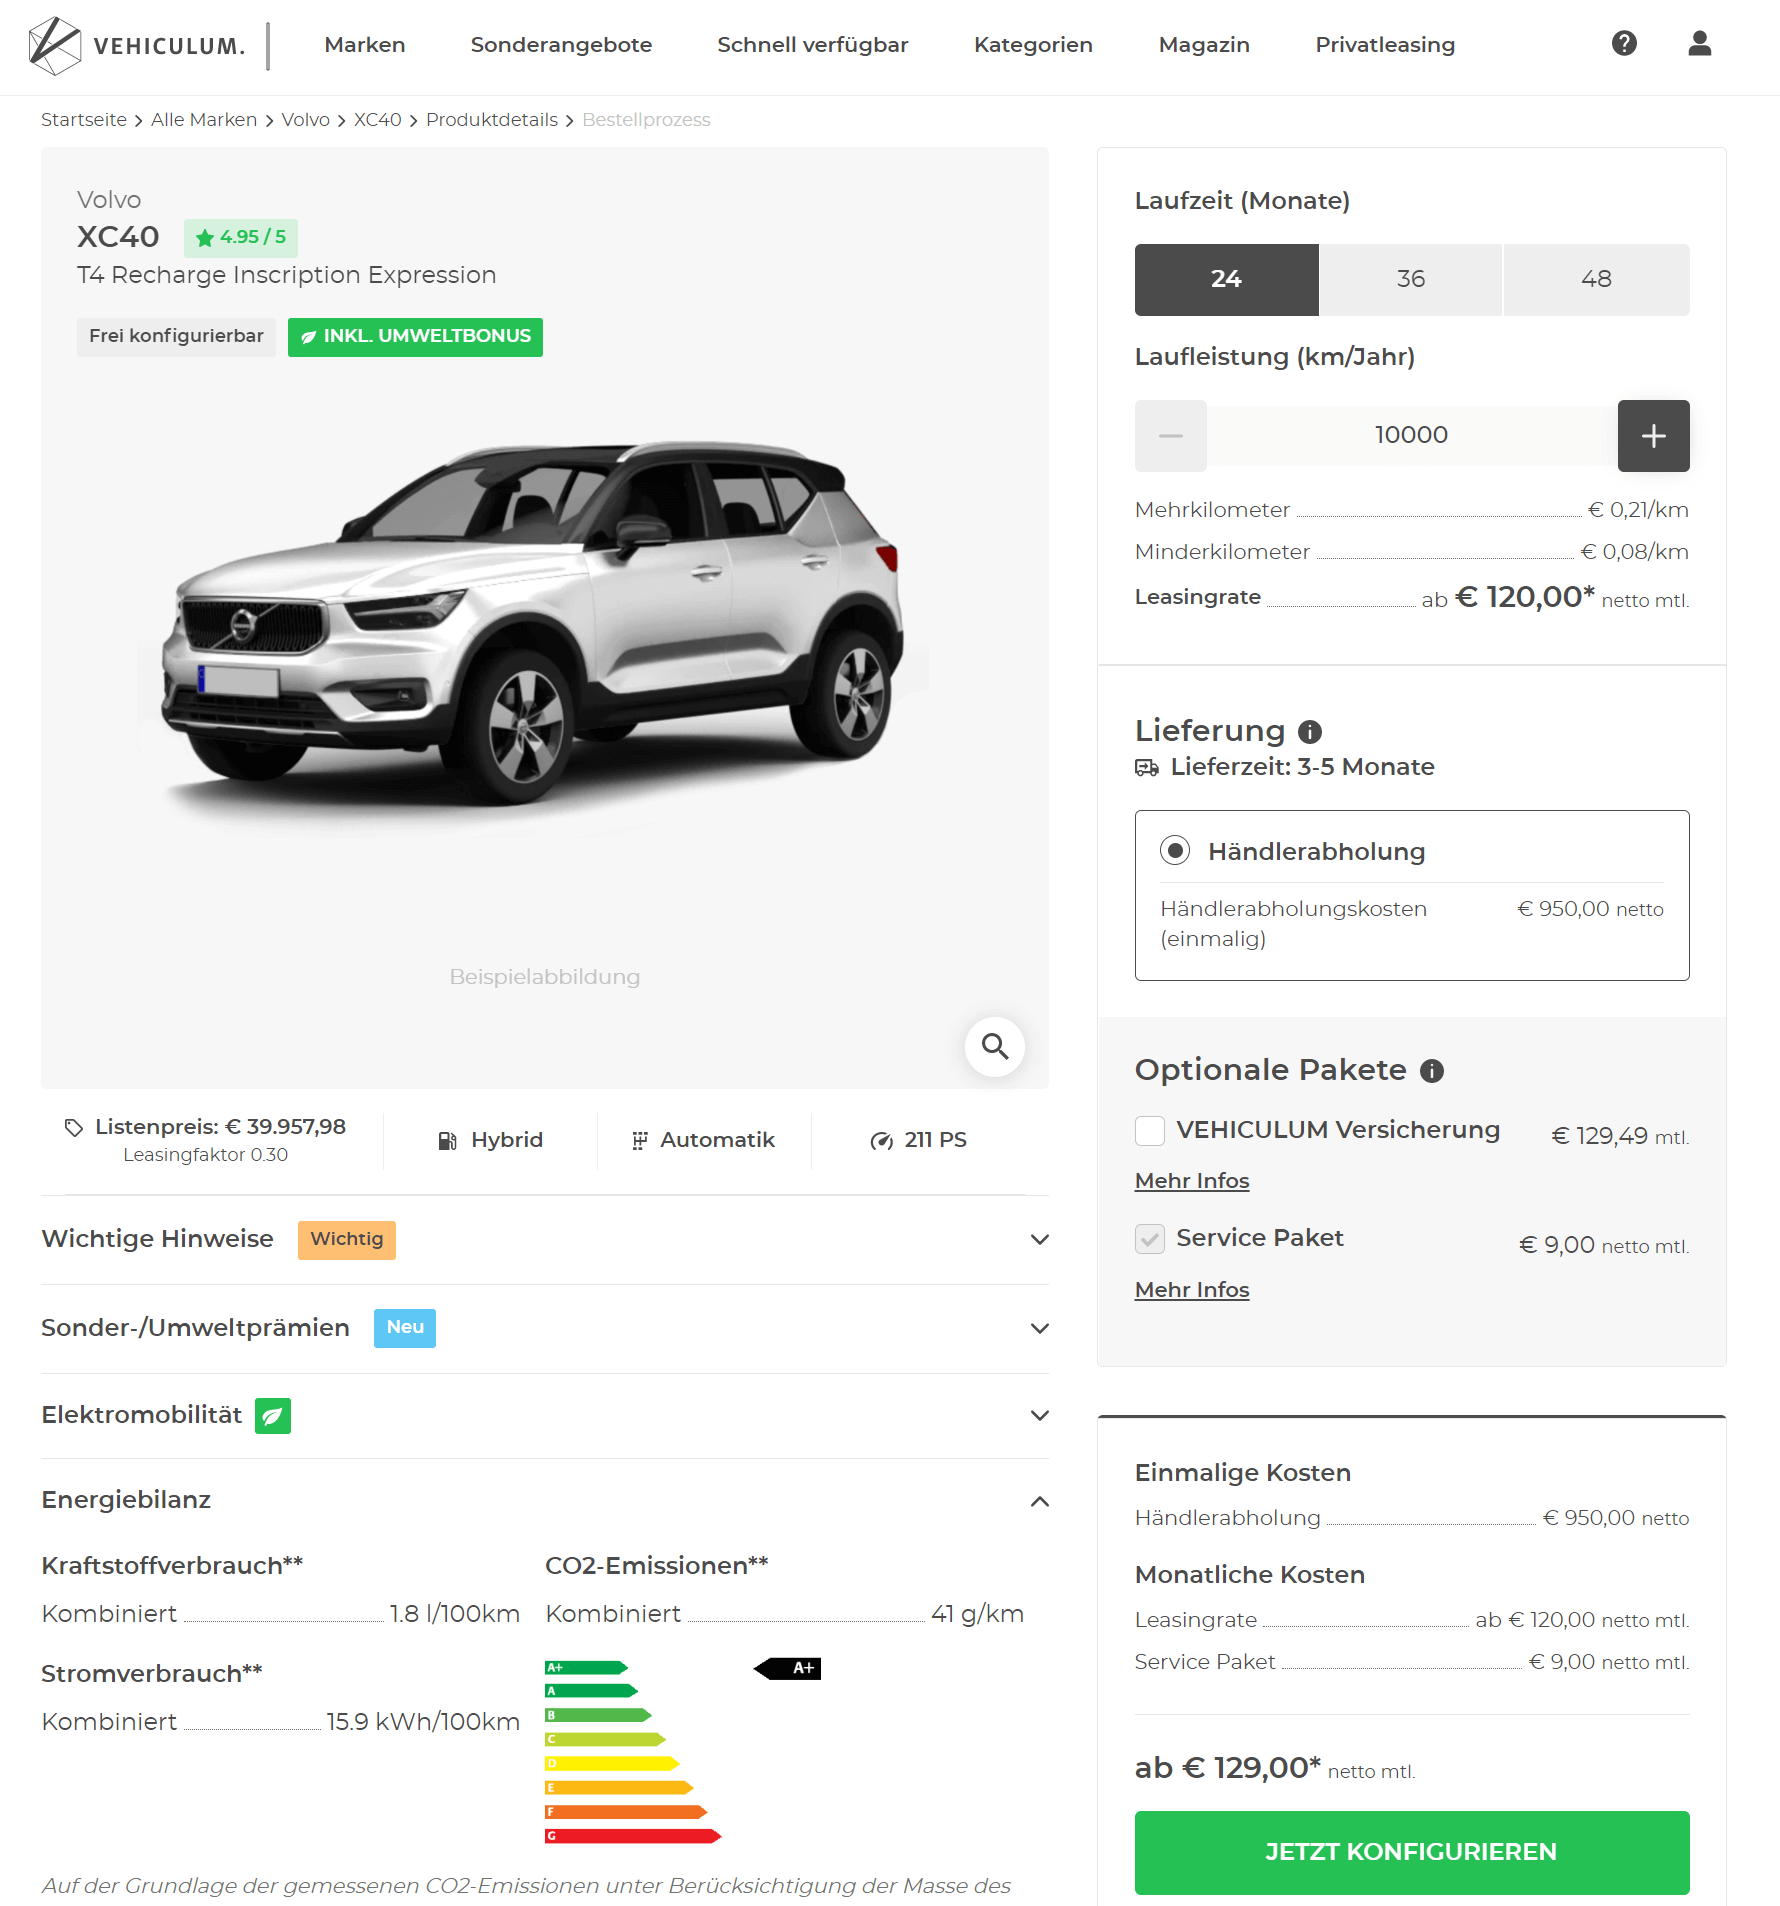The image size is (1780, 1906).
Task: Click the Hybrid fuel pump icon
Action: pos(448,1140)
